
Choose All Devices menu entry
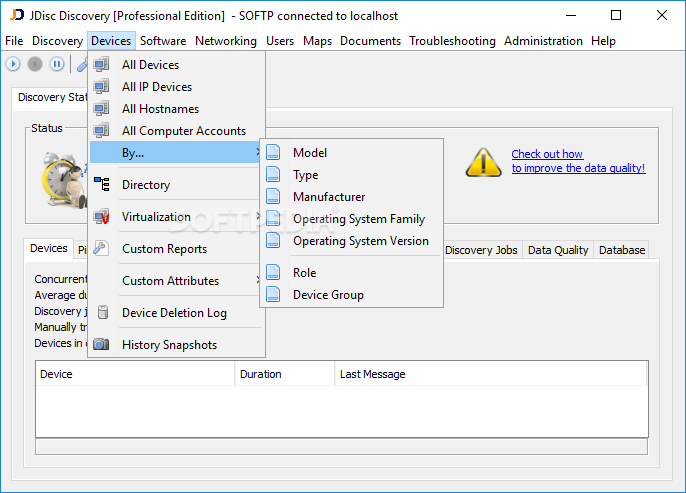tap(176, 65)
